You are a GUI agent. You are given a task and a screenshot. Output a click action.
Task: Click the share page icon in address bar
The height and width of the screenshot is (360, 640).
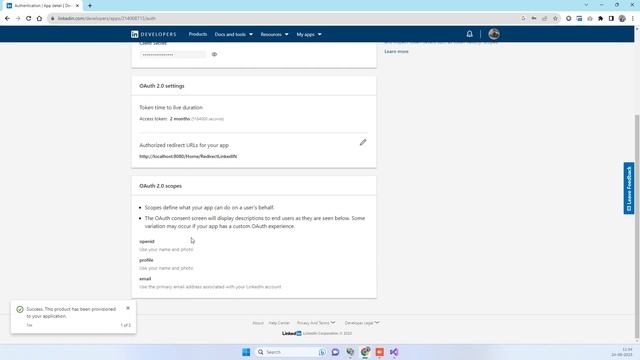(544, 18)
